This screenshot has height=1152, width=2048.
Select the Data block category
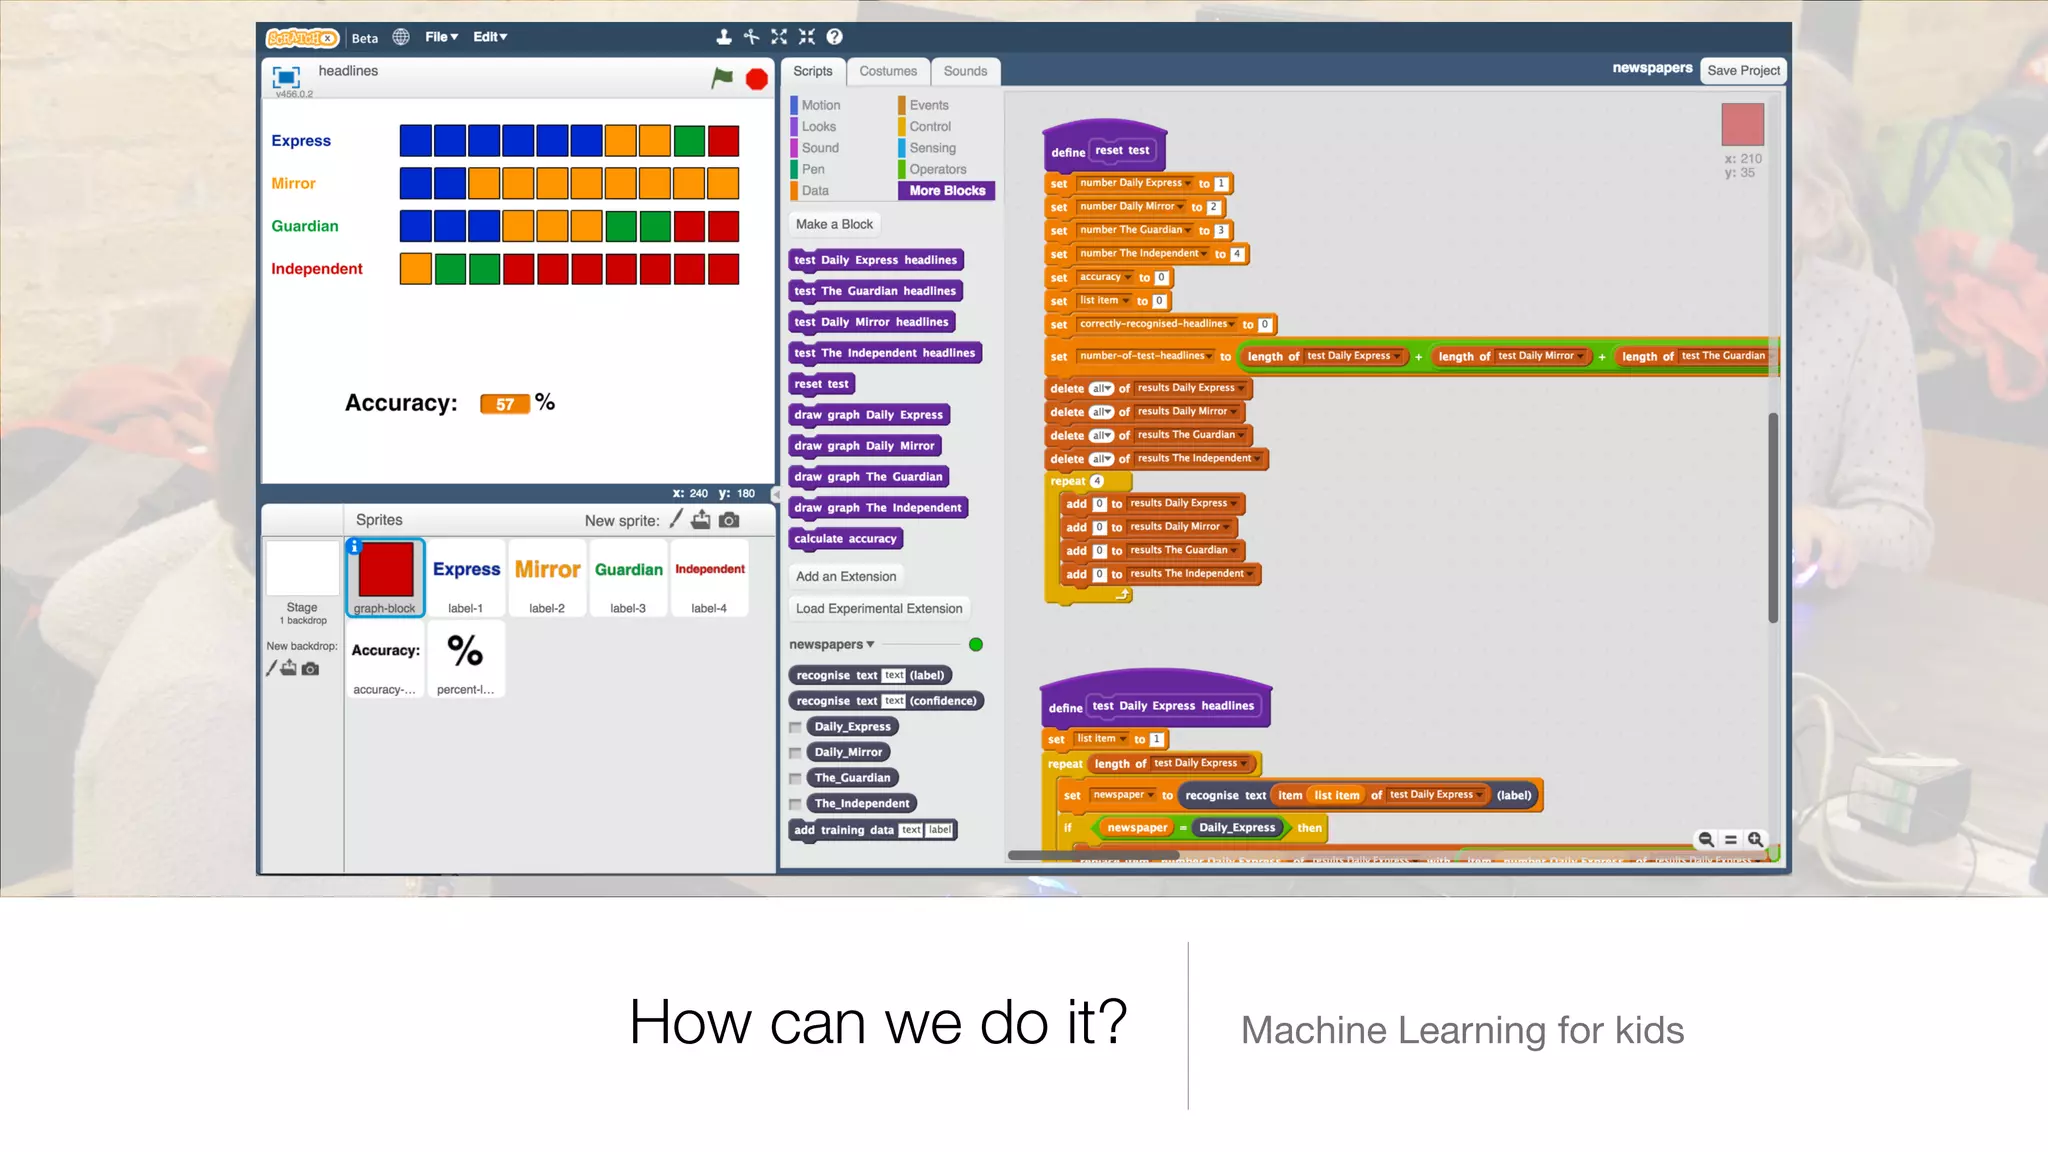click(815, 191)
